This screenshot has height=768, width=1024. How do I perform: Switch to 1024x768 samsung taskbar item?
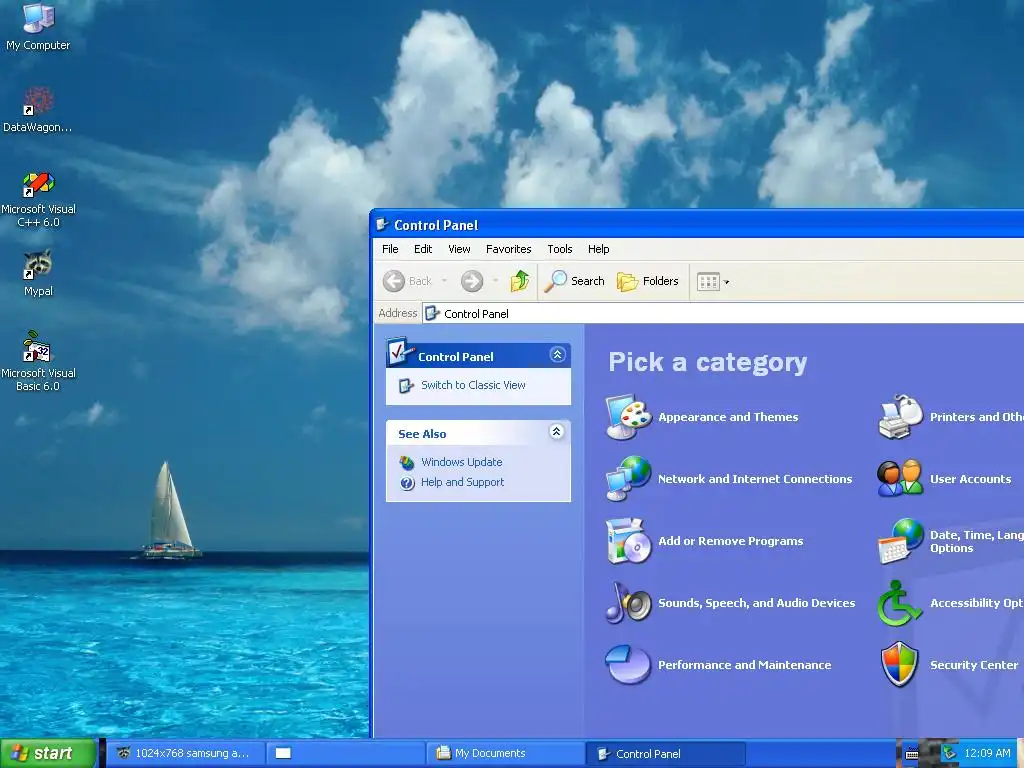[186, 754]
